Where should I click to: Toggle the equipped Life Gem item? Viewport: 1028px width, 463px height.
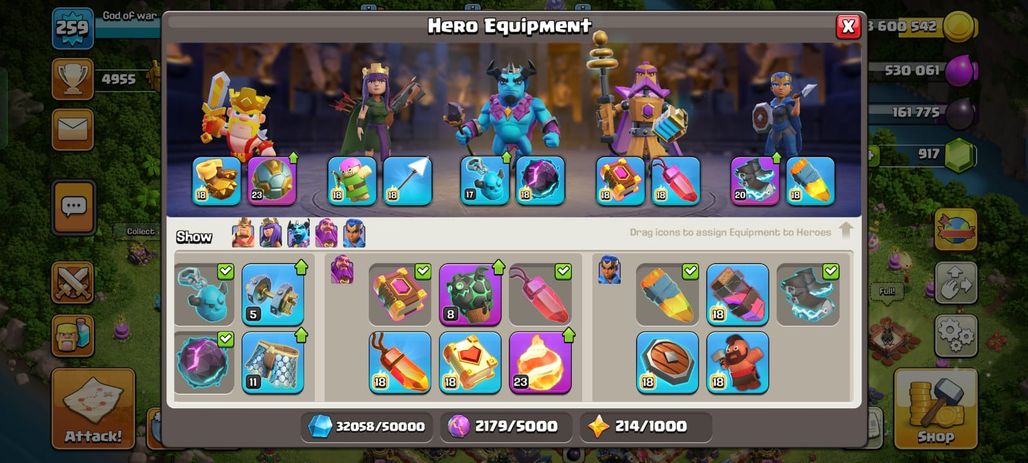[x=540, y=294]
